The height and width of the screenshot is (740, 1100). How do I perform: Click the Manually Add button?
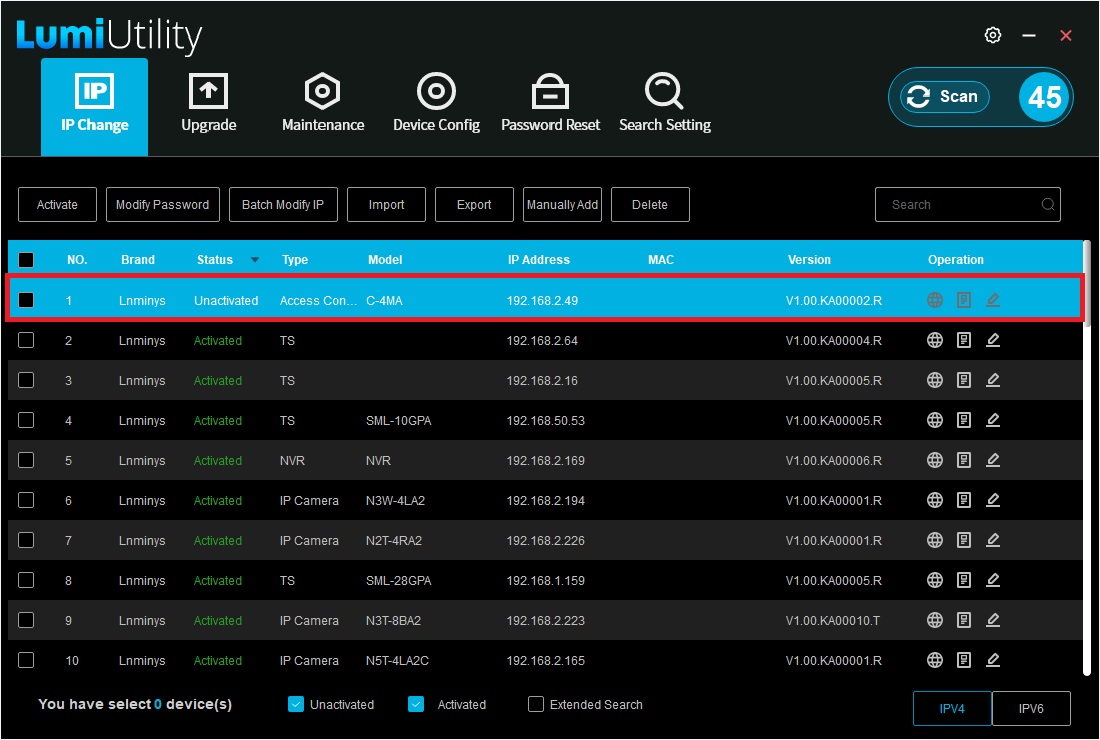point(563,205)
